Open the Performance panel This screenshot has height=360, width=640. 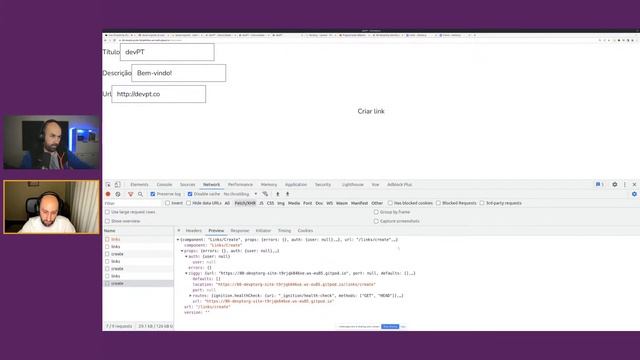coord(240,184)
